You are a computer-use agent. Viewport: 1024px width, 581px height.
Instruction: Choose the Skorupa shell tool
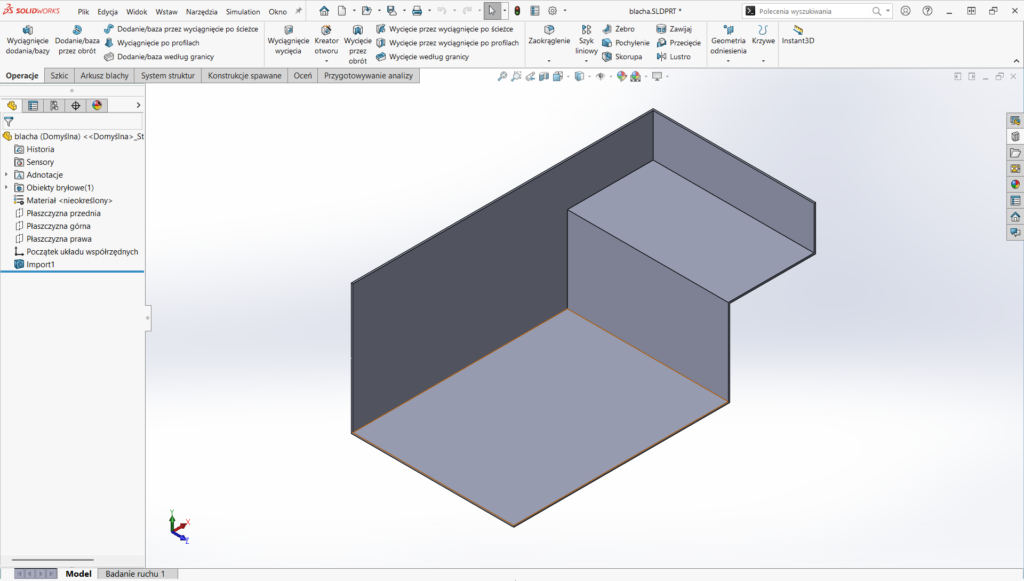(622, 57)
